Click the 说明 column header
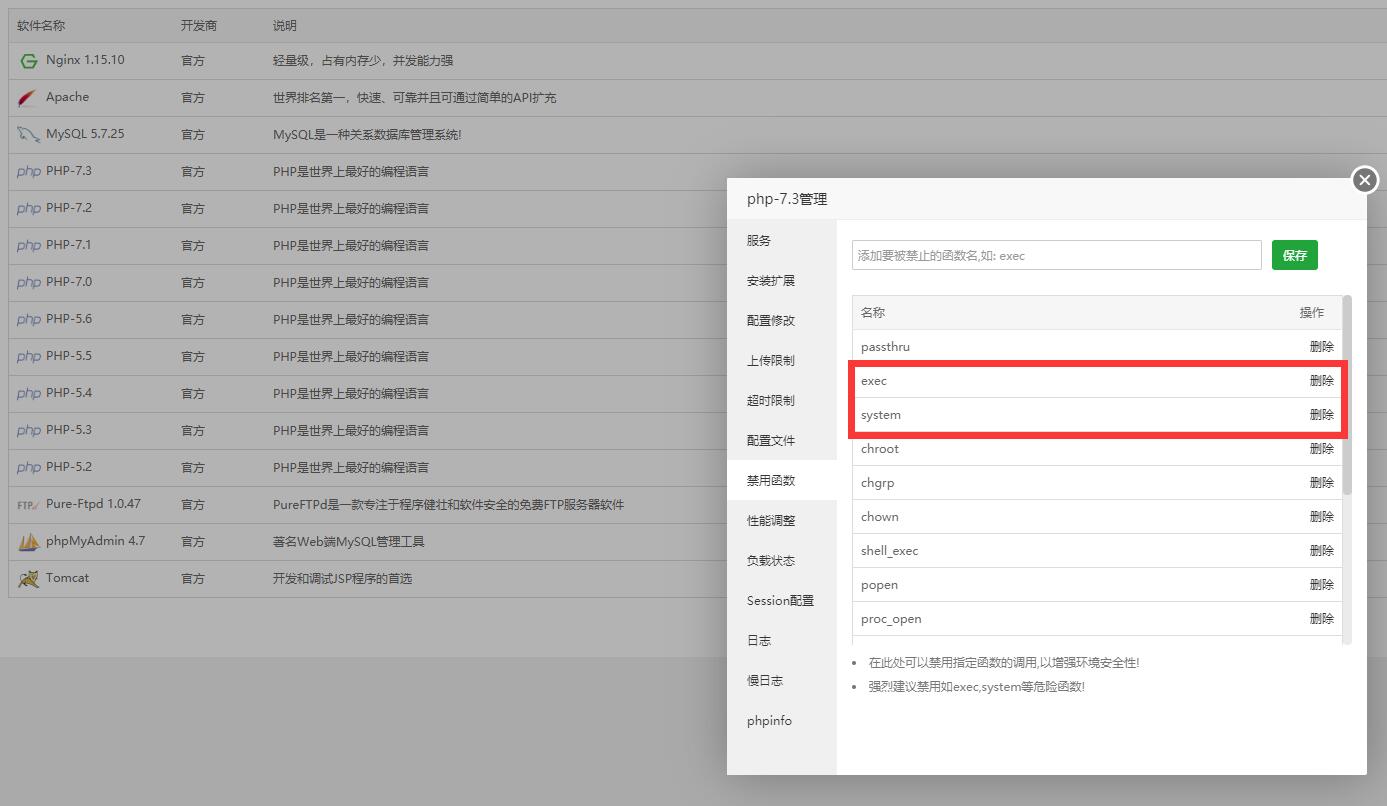Screen dimensions: 1387x806 point(285,25)
